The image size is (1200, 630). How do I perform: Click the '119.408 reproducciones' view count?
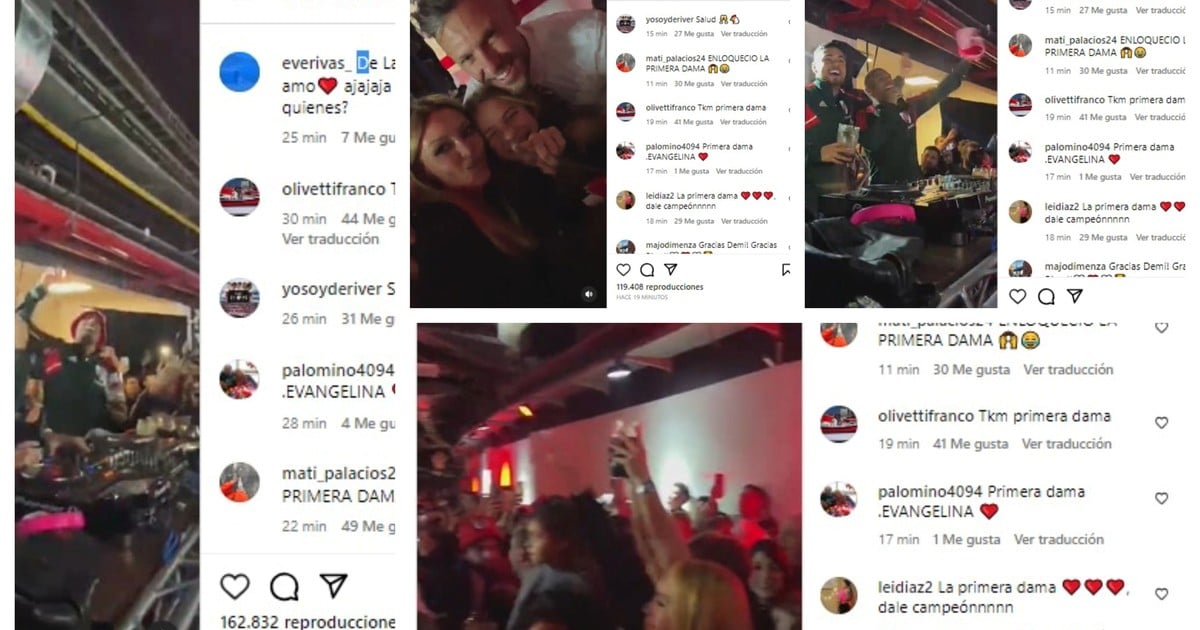(660, 287)
